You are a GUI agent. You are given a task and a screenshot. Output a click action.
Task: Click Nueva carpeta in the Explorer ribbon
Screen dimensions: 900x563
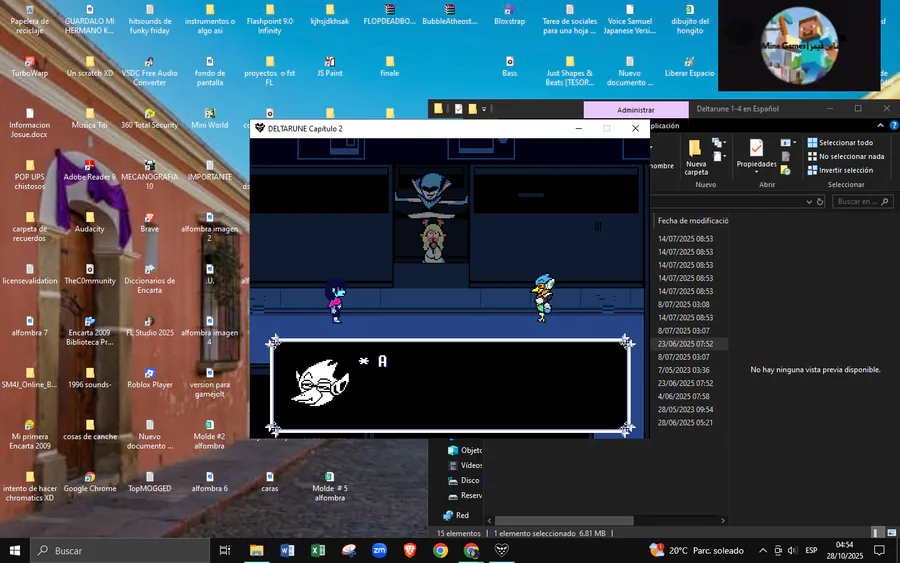pyautogui.click(x=696, y=157)
